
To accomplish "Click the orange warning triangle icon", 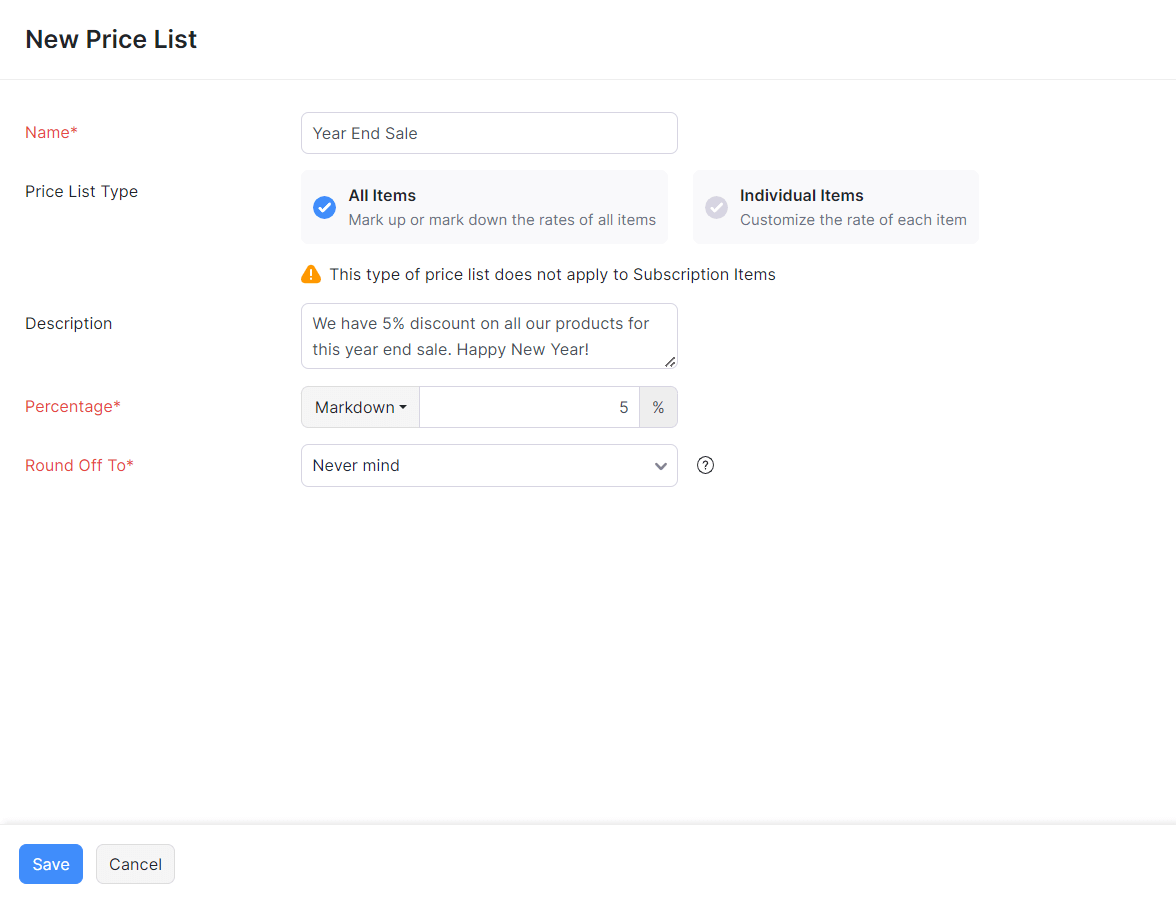I will click(311, 274).
